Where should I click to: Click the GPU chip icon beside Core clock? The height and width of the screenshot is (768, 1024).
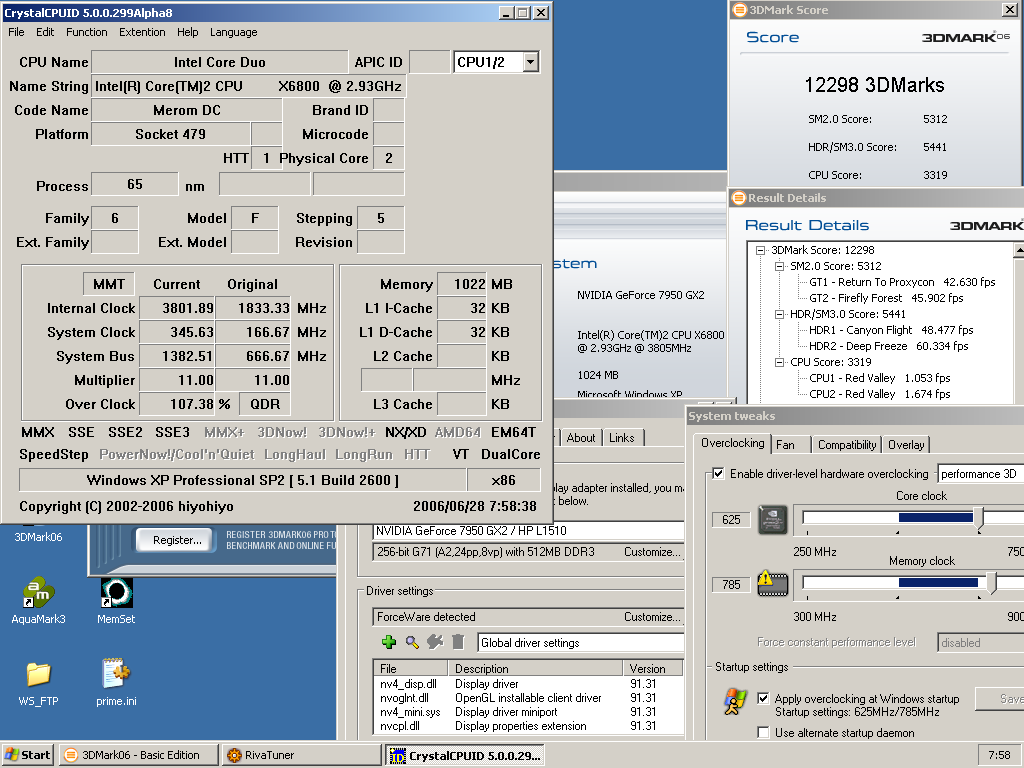pos(772,520)
